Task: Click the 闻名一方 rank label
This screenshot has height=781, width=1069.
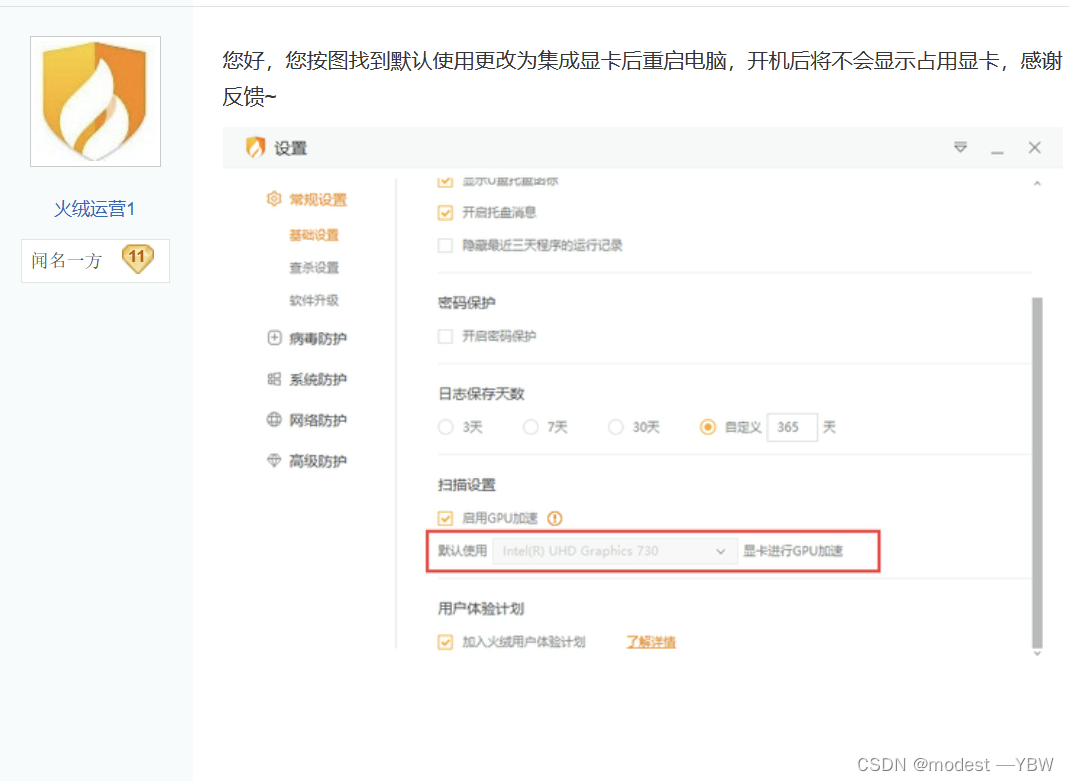Action: point(66,260)
